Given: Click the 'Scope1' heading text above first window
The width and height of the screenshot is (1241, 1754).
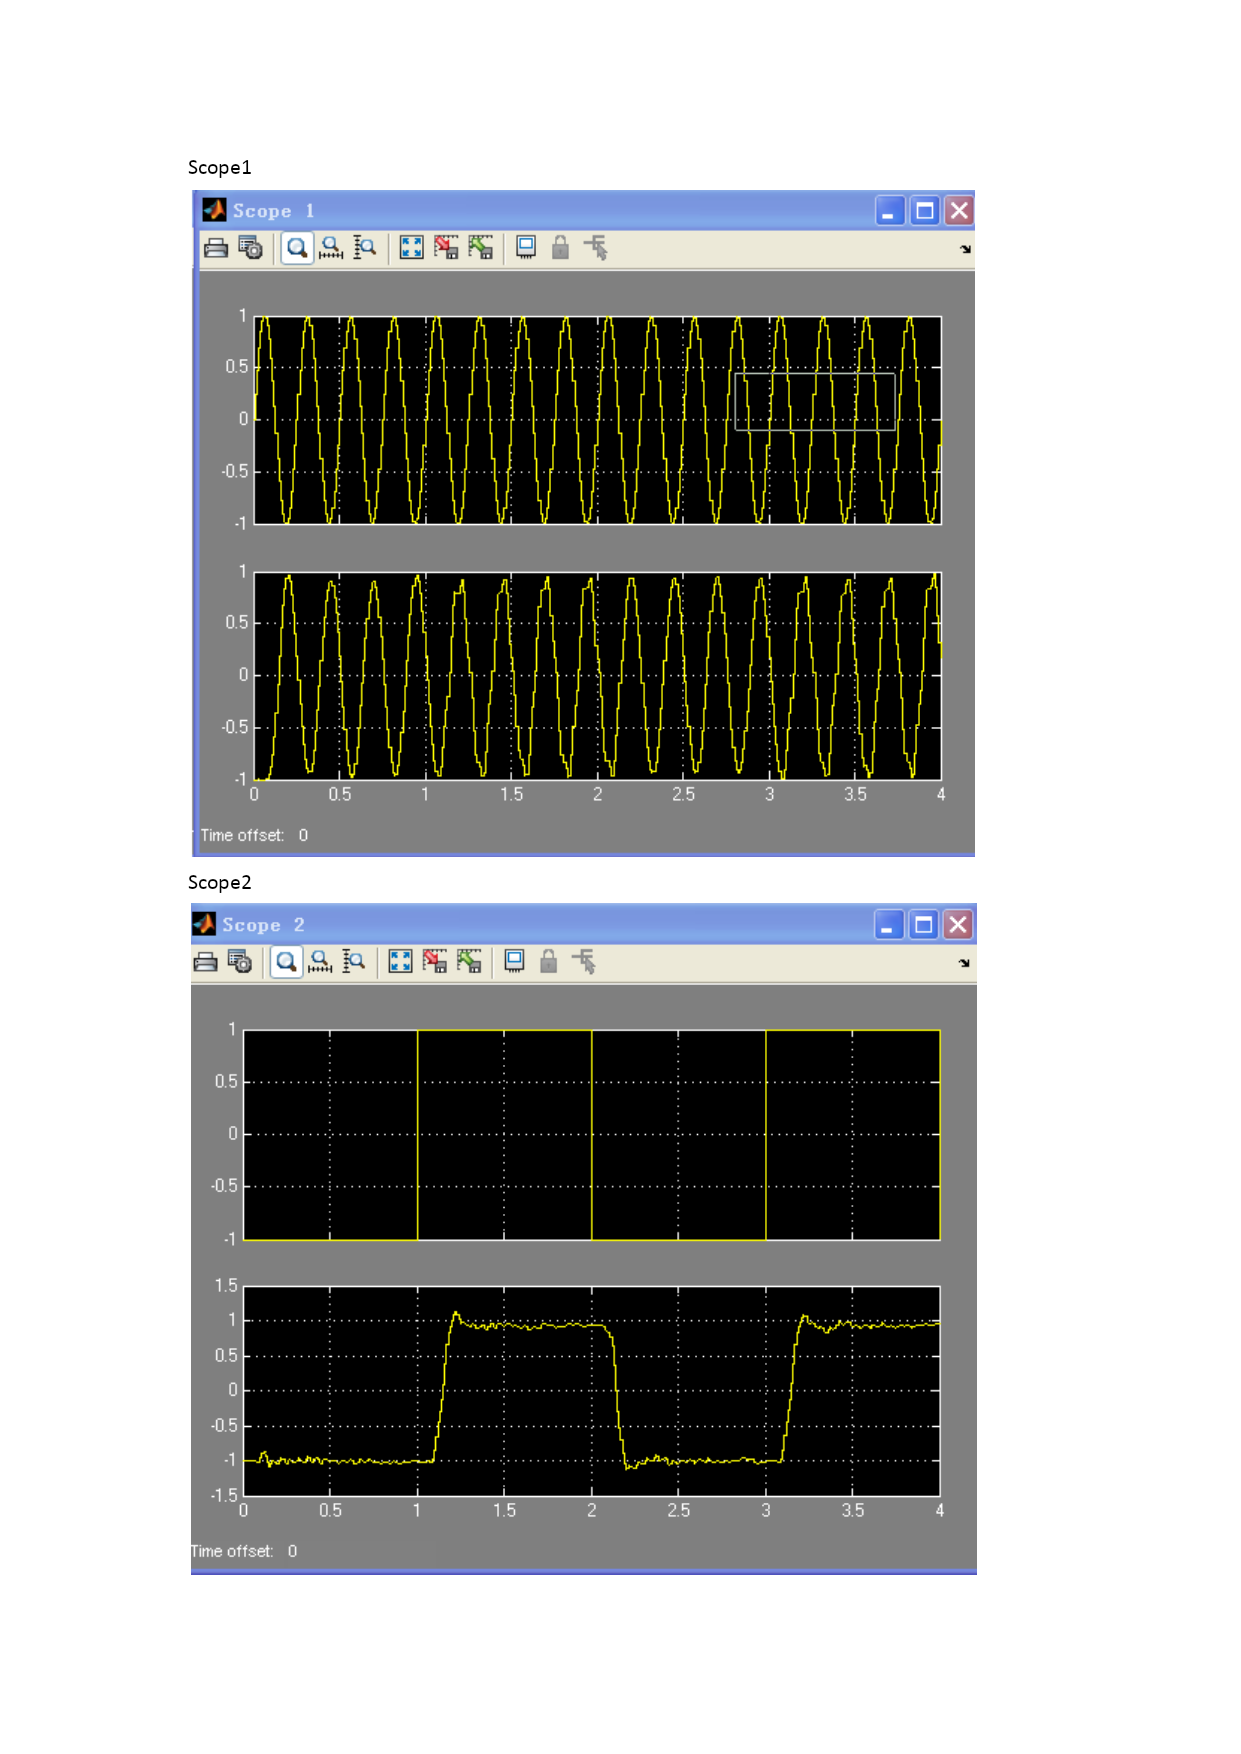Looking at the screenshot, I should [219, 167].
